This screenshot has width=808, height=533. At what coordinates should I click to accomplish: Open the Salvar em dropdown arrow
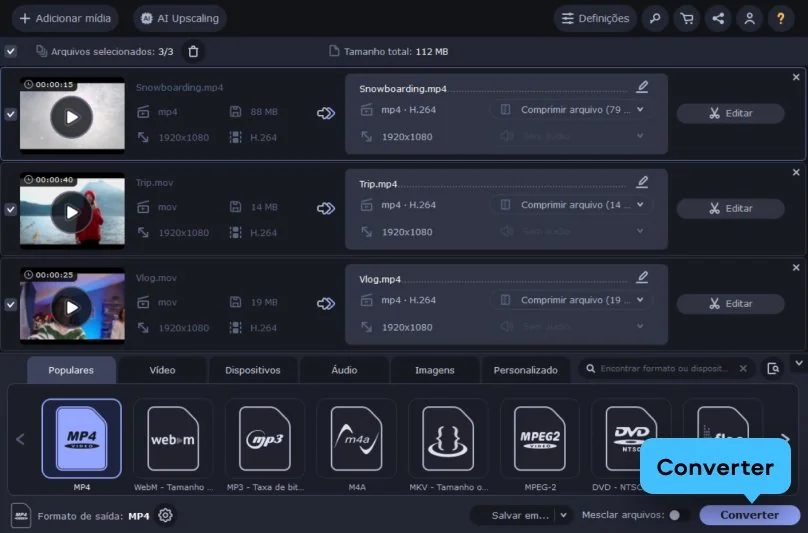click(x=563, y=515)
